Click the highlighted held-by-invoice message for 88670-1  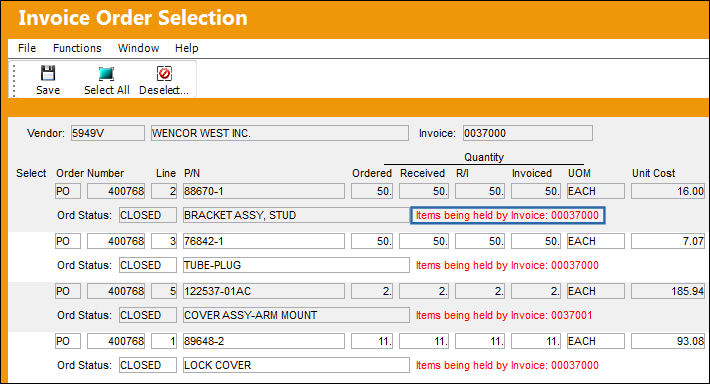508,215
